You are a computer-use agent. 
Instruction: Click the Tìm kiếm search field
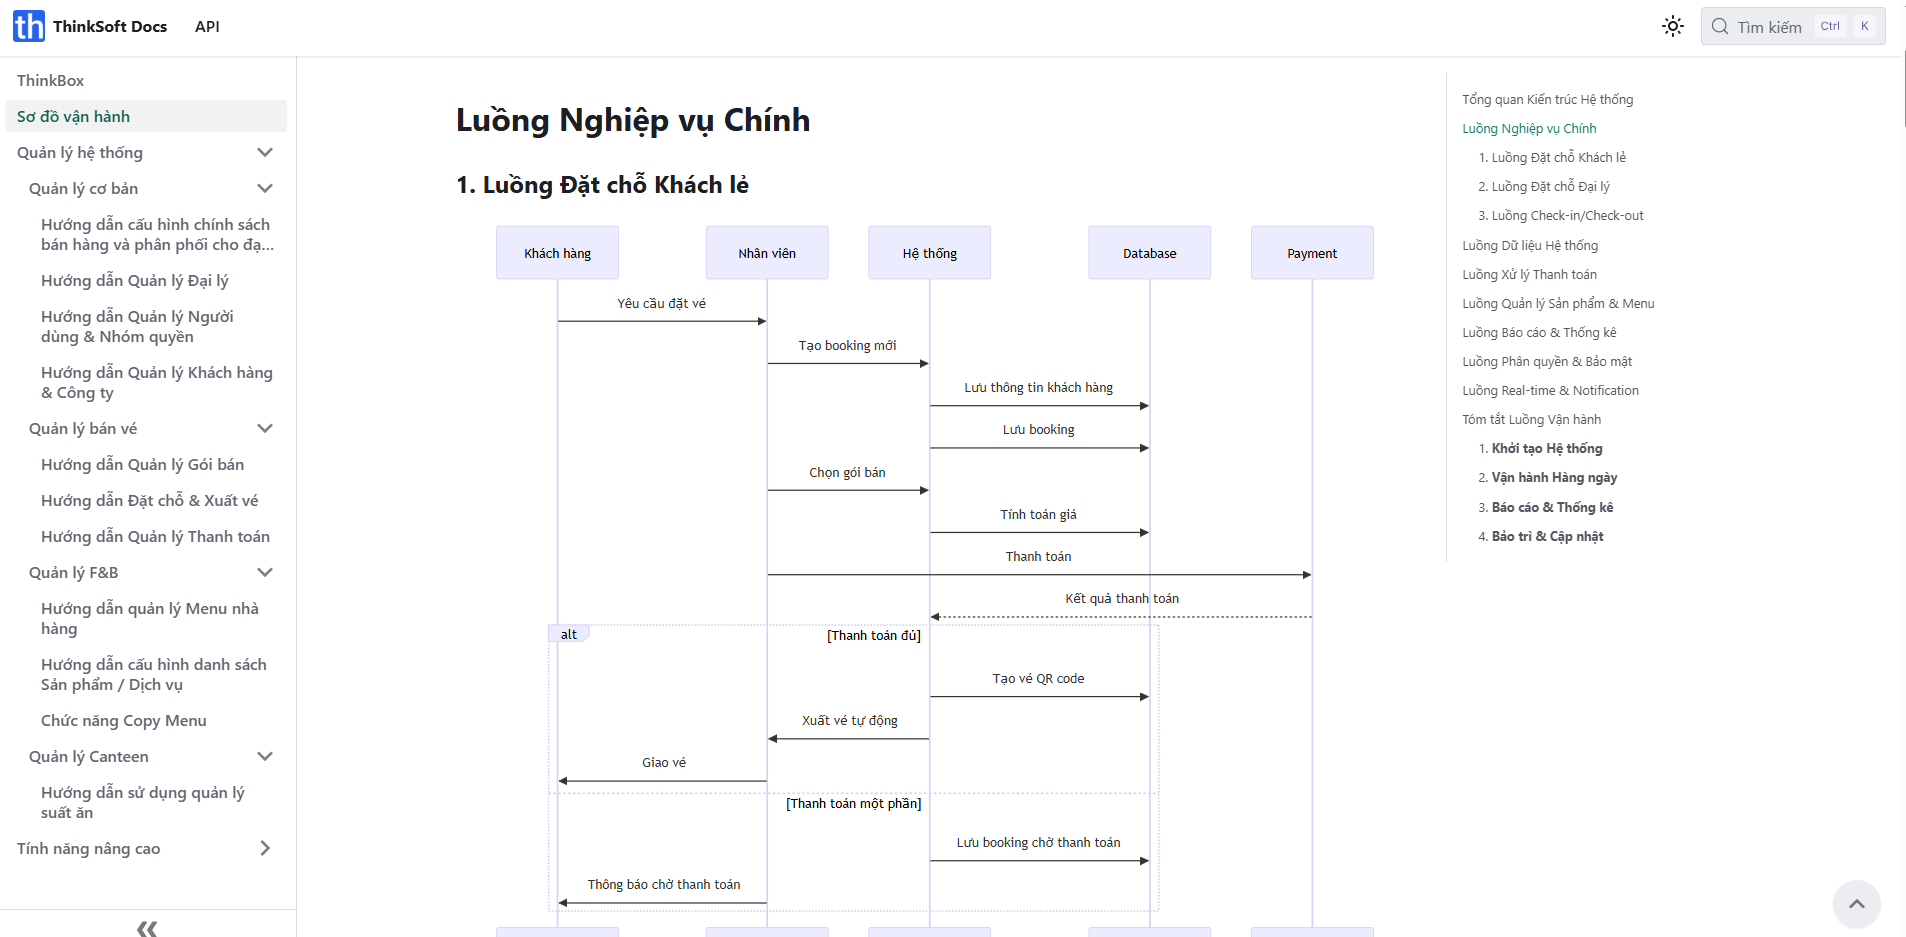[1769, 27]
